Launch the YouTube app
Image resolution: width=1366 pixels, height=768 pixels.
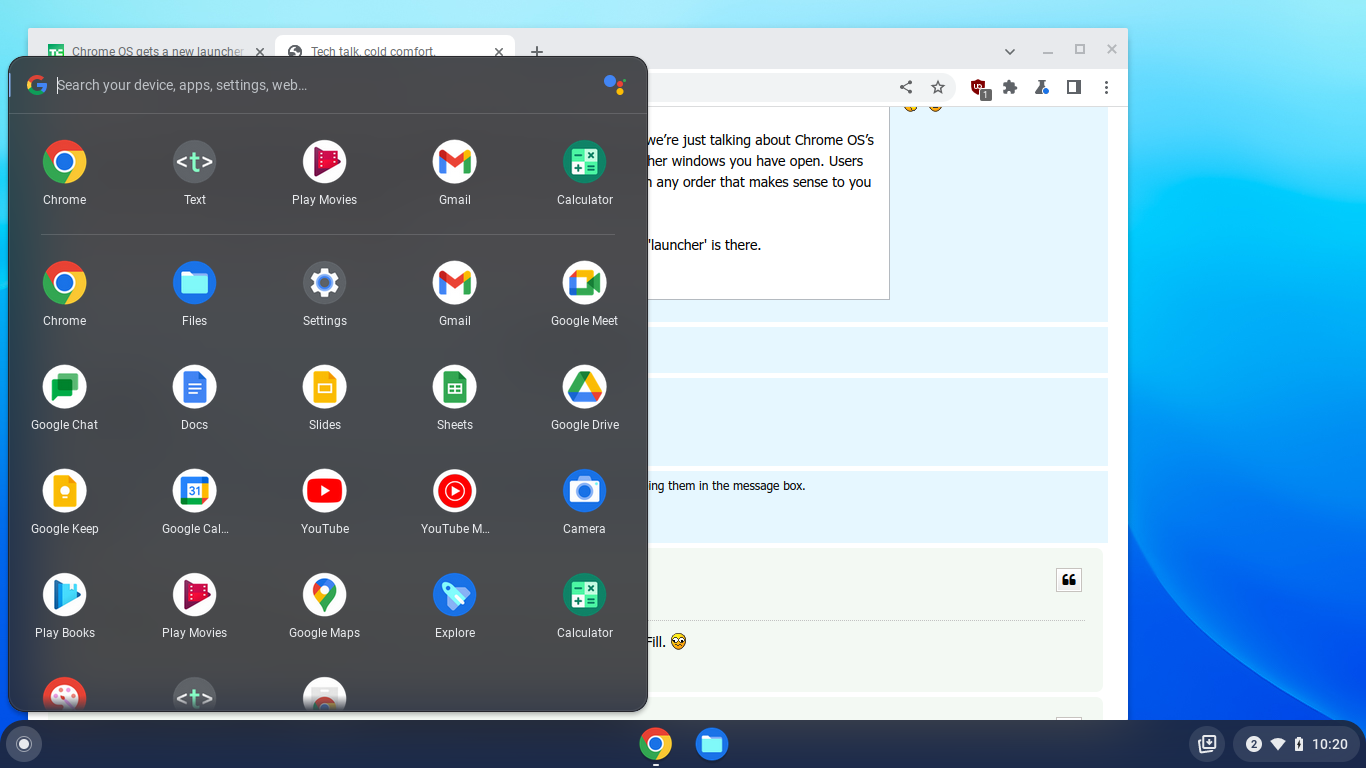324,502
